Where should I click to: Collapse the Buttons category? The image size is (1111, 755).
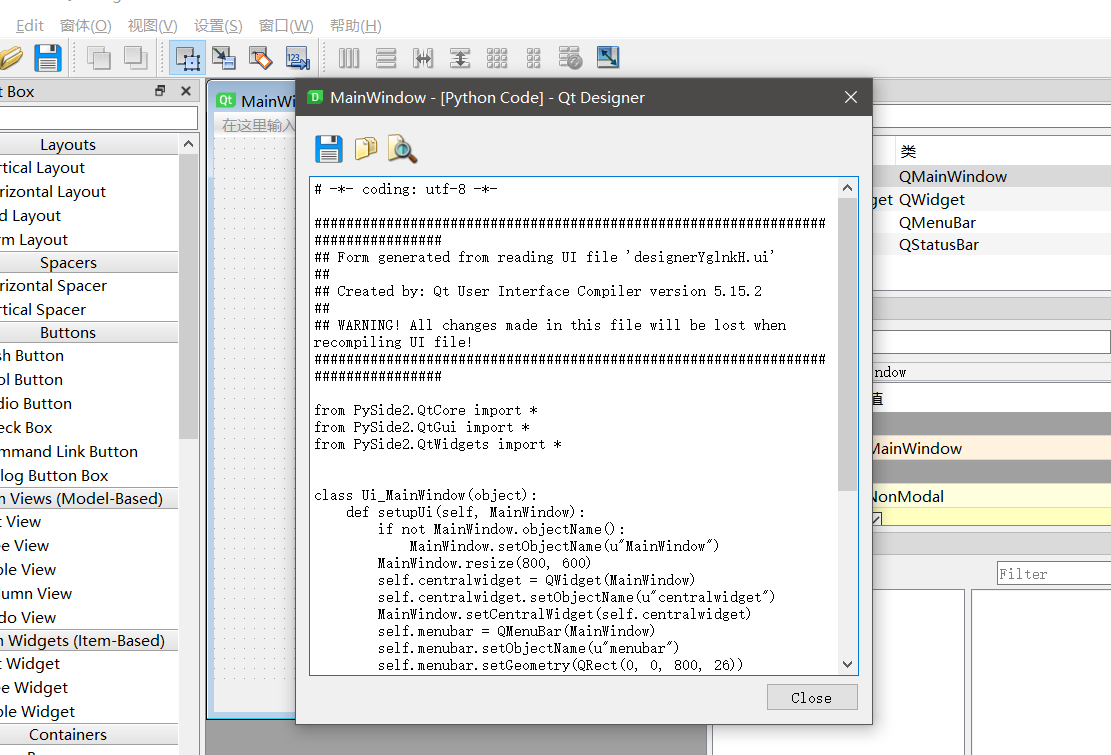click(89, 333)
